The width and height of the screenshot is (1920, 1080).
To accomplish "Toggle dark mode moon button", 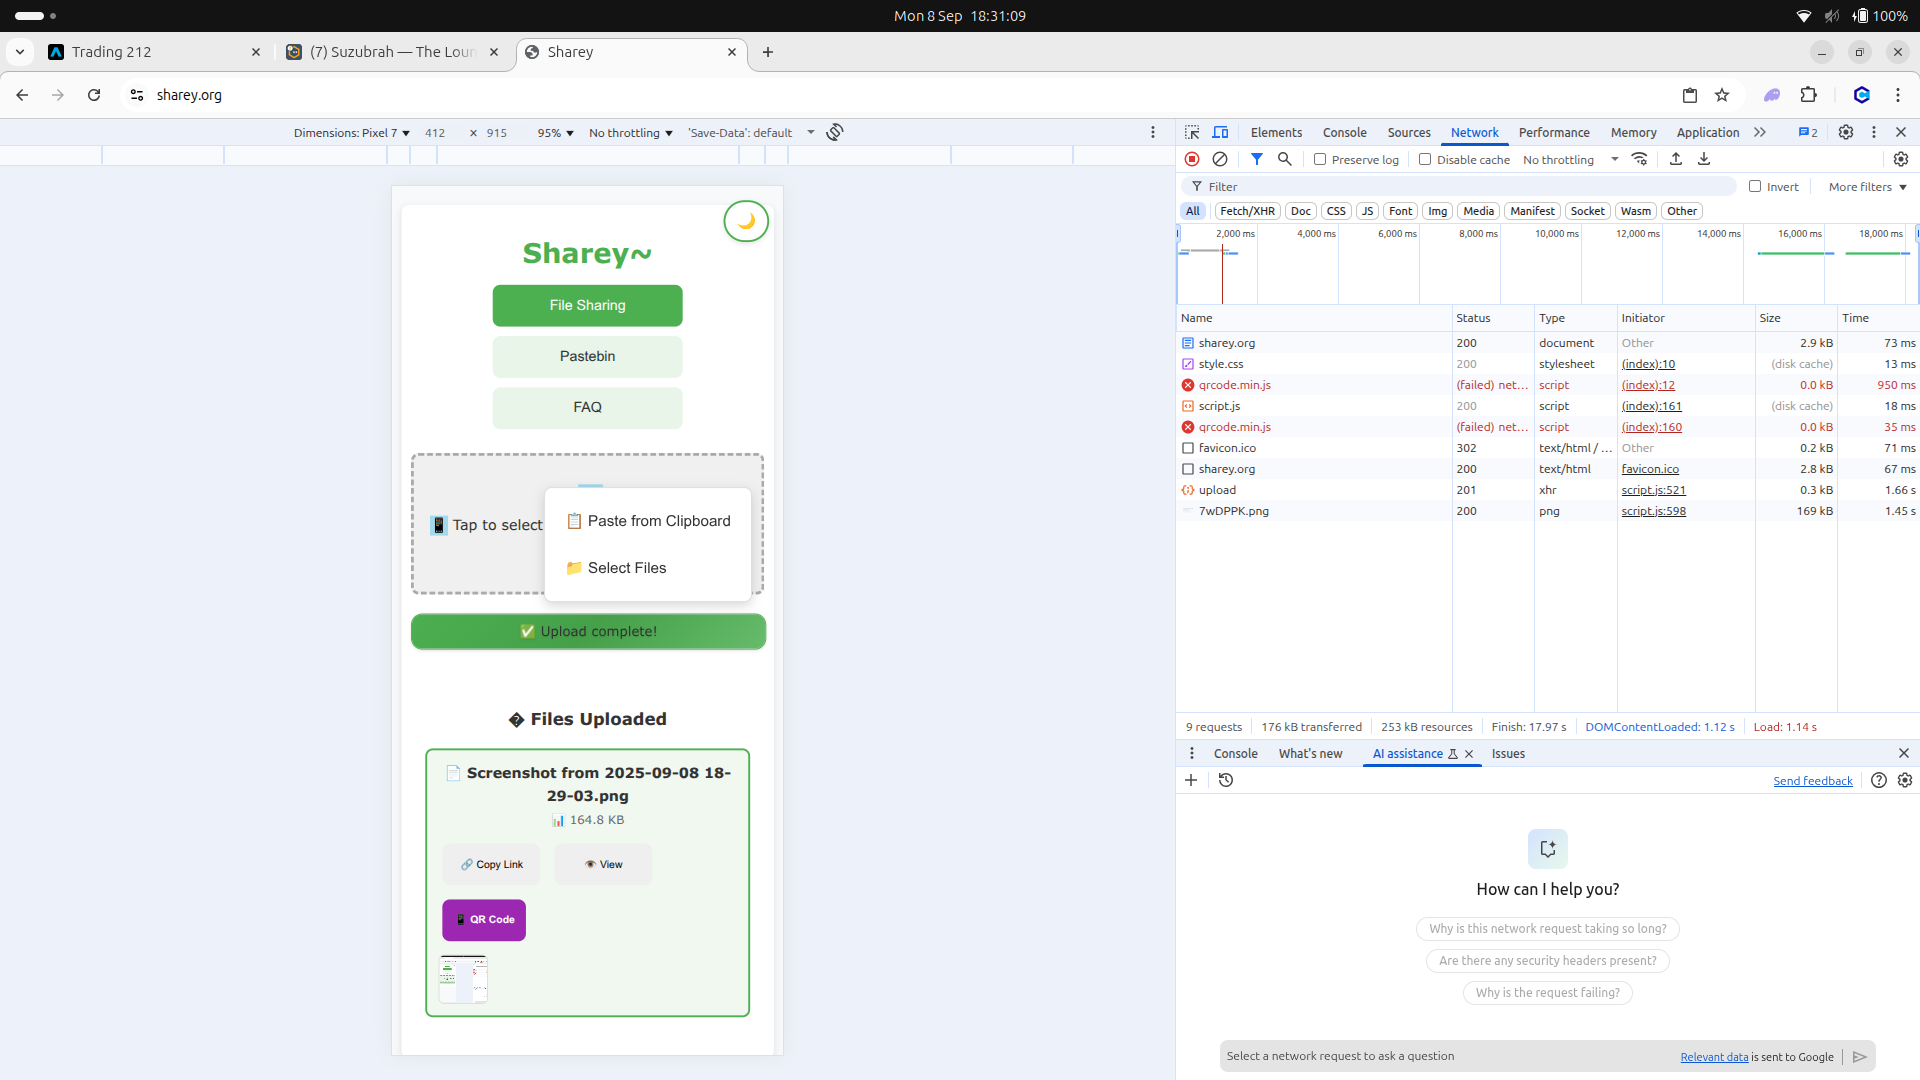I will coord(746,221).
